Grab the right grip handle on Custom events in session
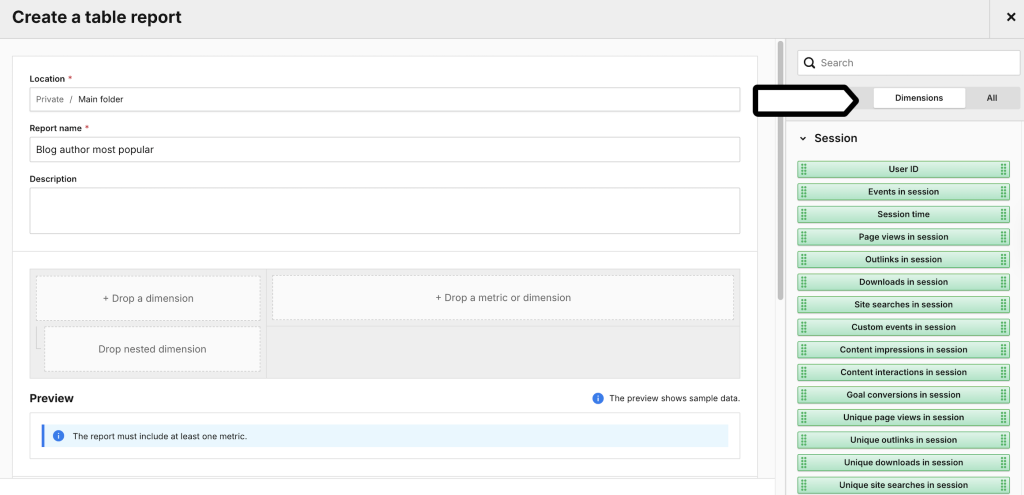 pos(1004,327)
